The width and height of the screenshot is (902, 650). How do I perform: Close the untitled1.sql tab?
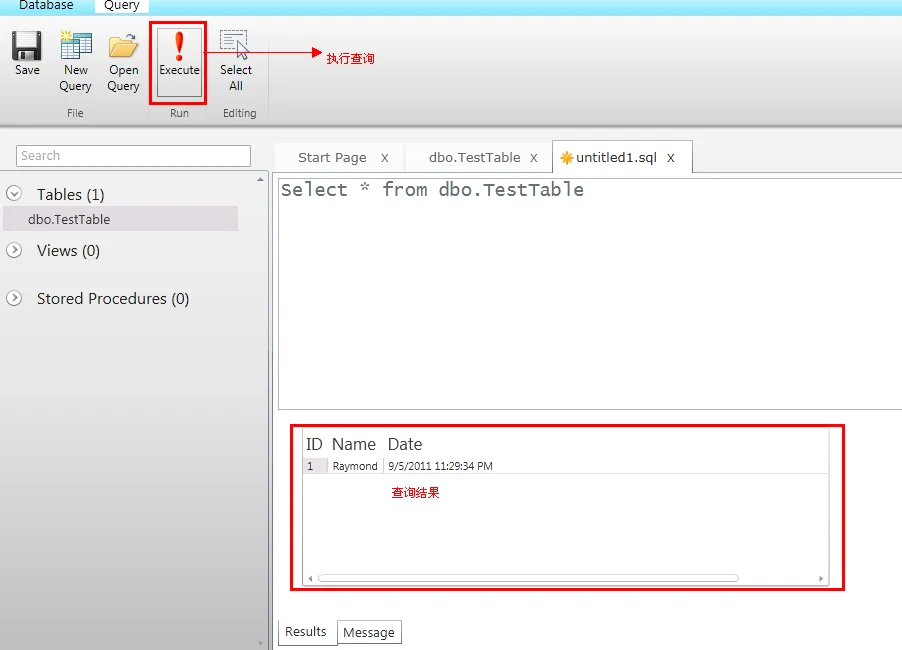click(671, 158)
